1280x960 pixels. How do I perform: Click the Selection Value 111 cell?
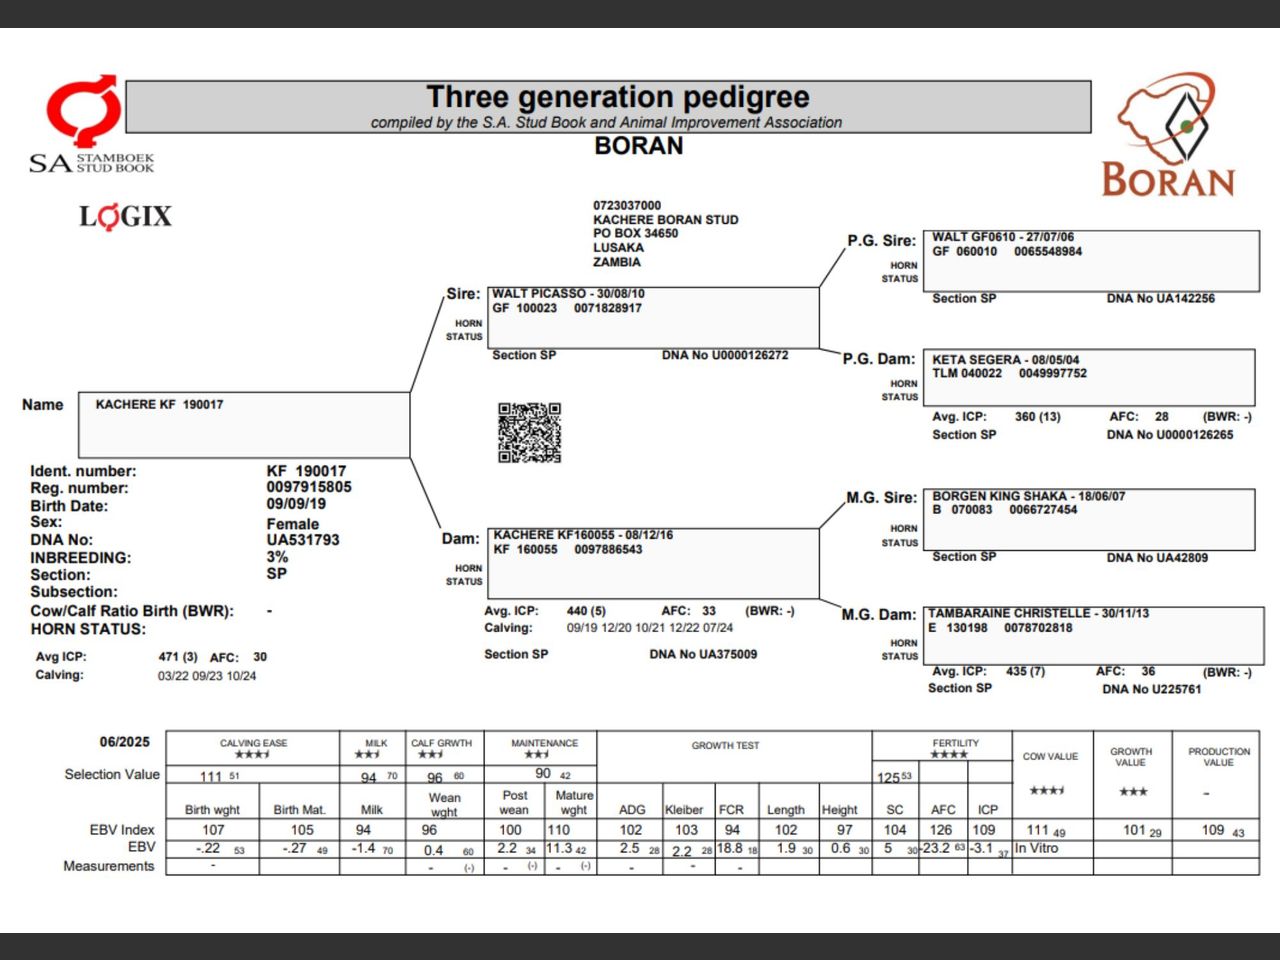[x=210, y=775]
